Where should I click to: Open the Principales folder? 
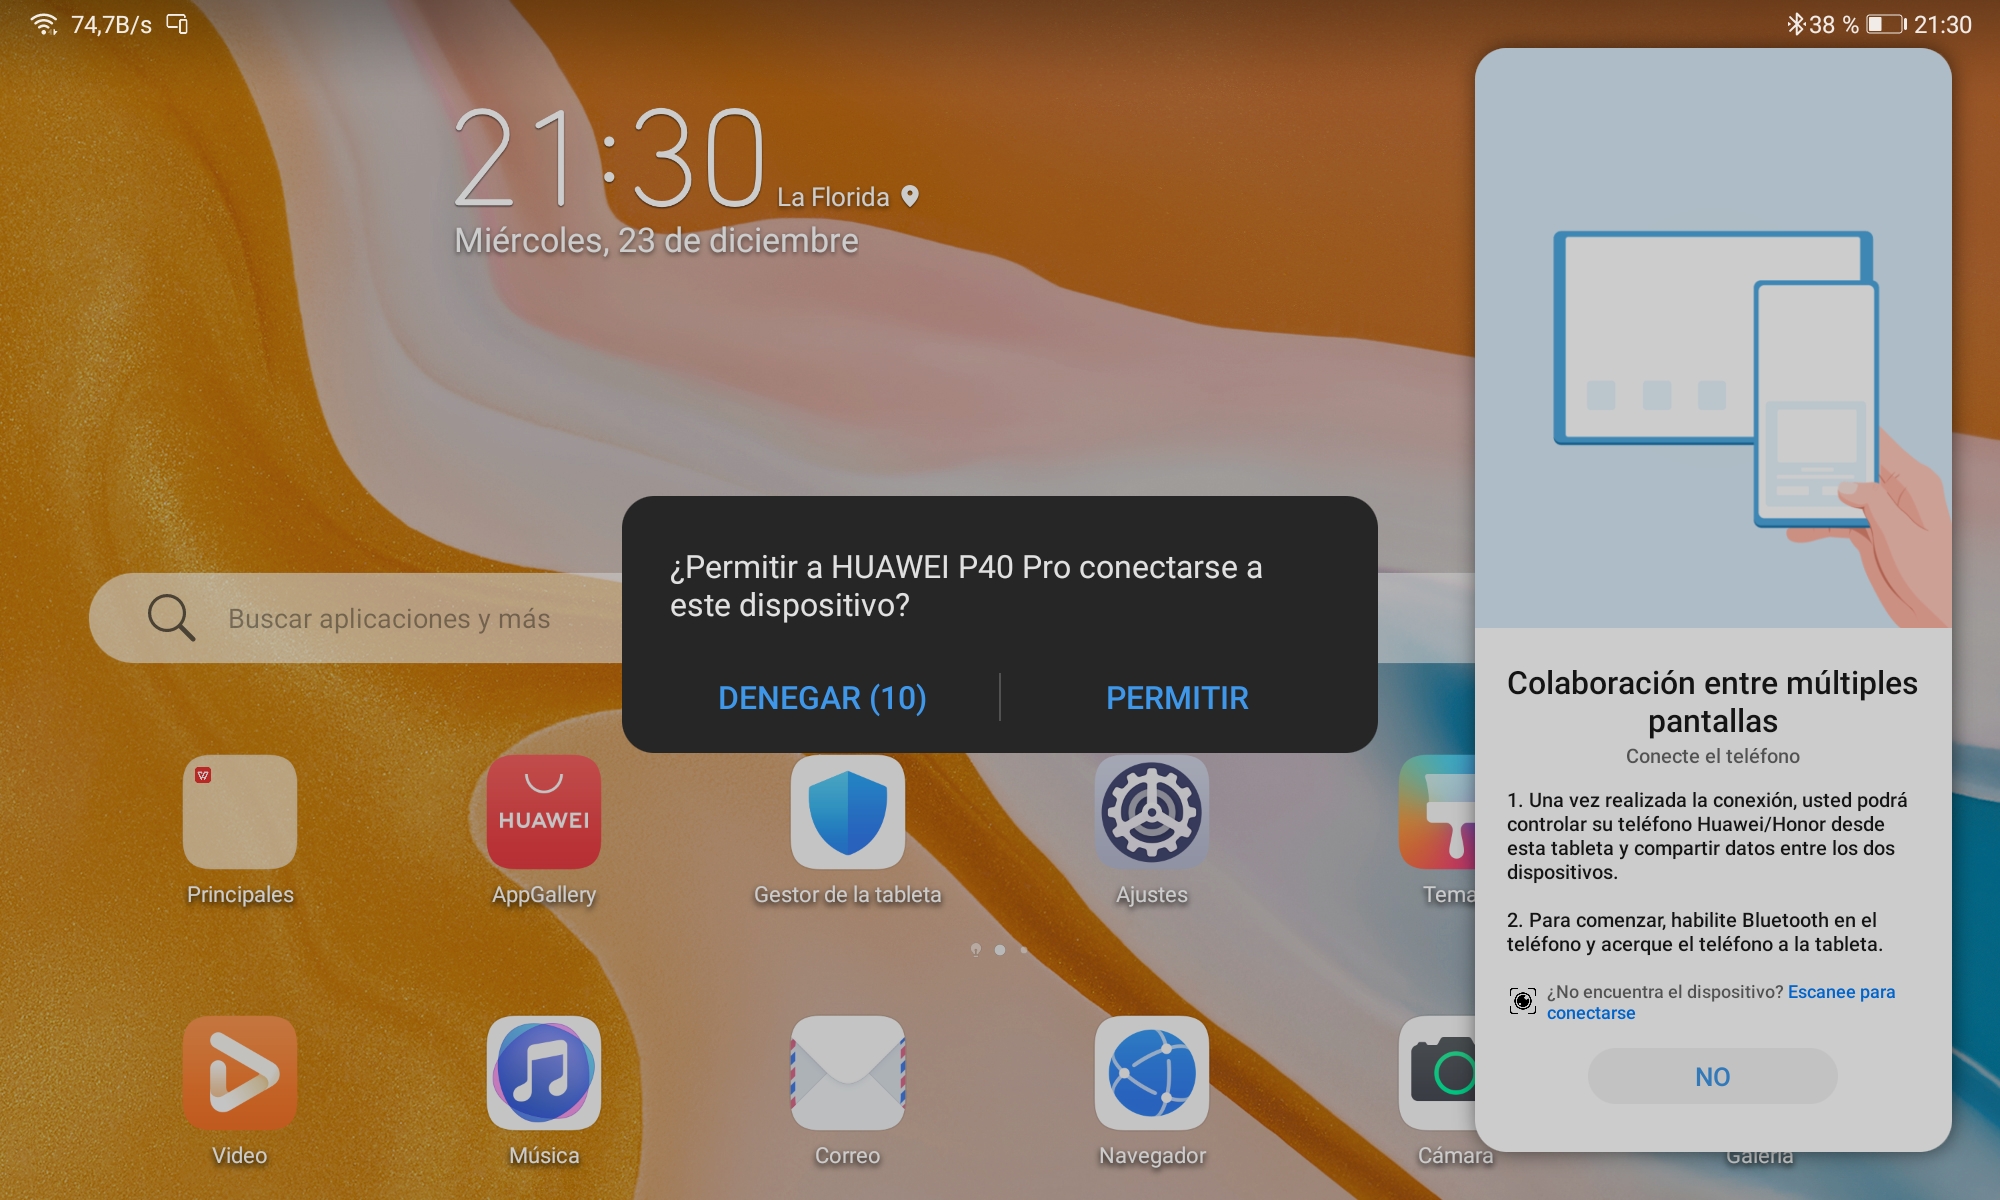(240, 812)
